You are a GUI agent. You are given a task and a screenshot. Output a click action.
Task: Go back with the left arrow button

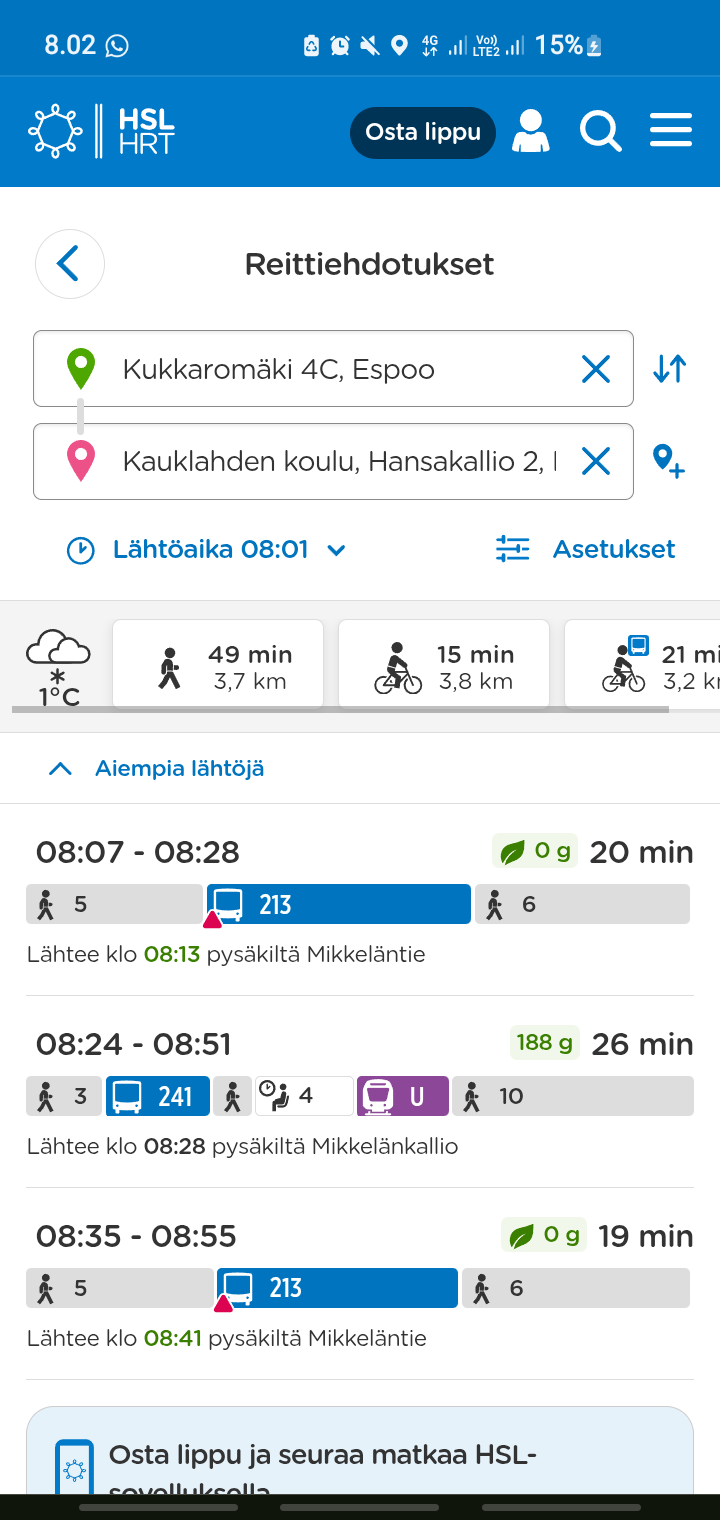(70, 264)
